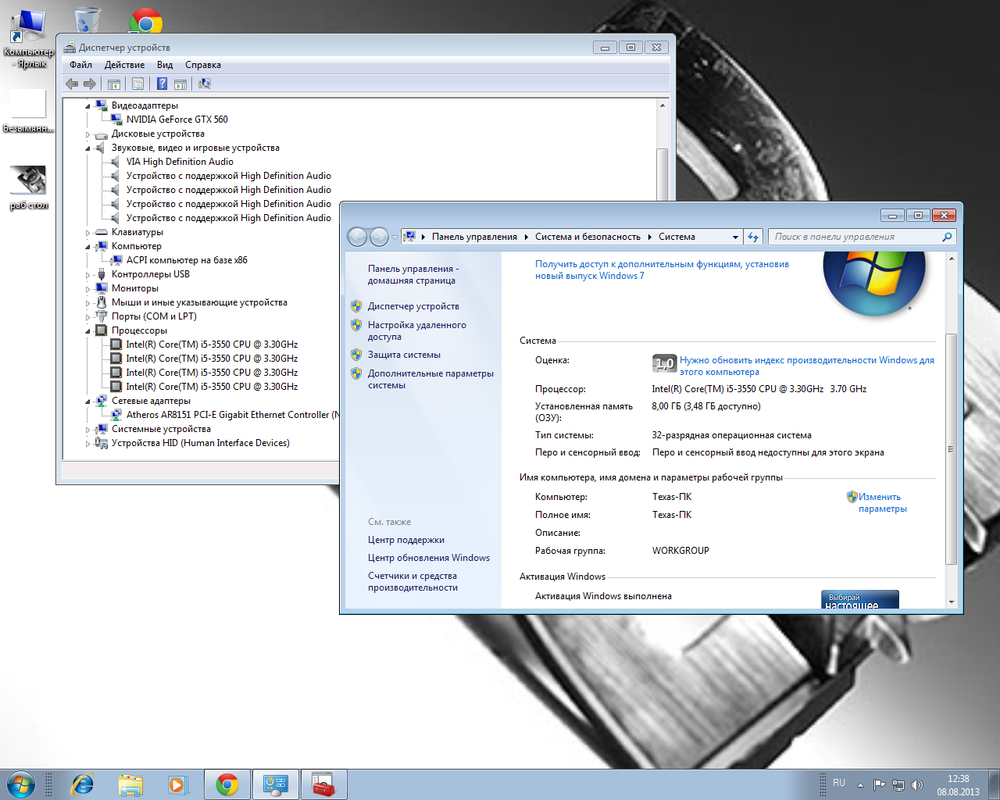Click the Диспетчер устройств link in sidebar
The width and height of the screenshot is (1000, 800).
point(413,306)
